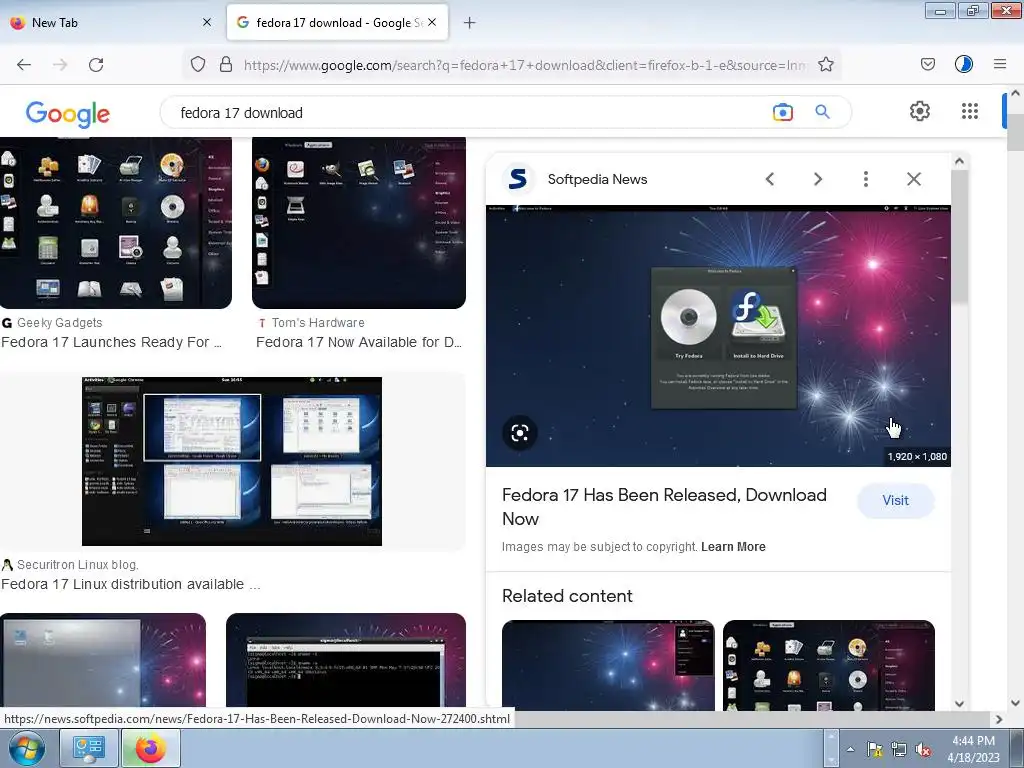Open the tracking protection shield icon

[198, 64]
